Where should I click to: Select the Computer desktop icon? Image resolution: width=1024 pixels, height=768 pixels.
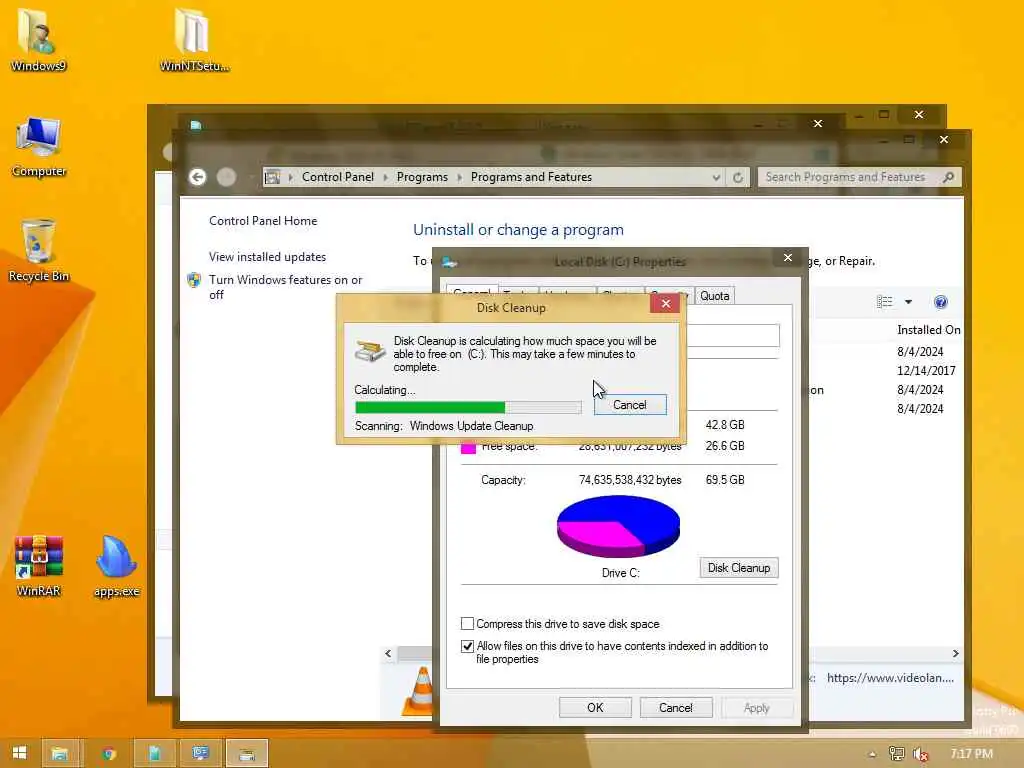tap(39, 146)
